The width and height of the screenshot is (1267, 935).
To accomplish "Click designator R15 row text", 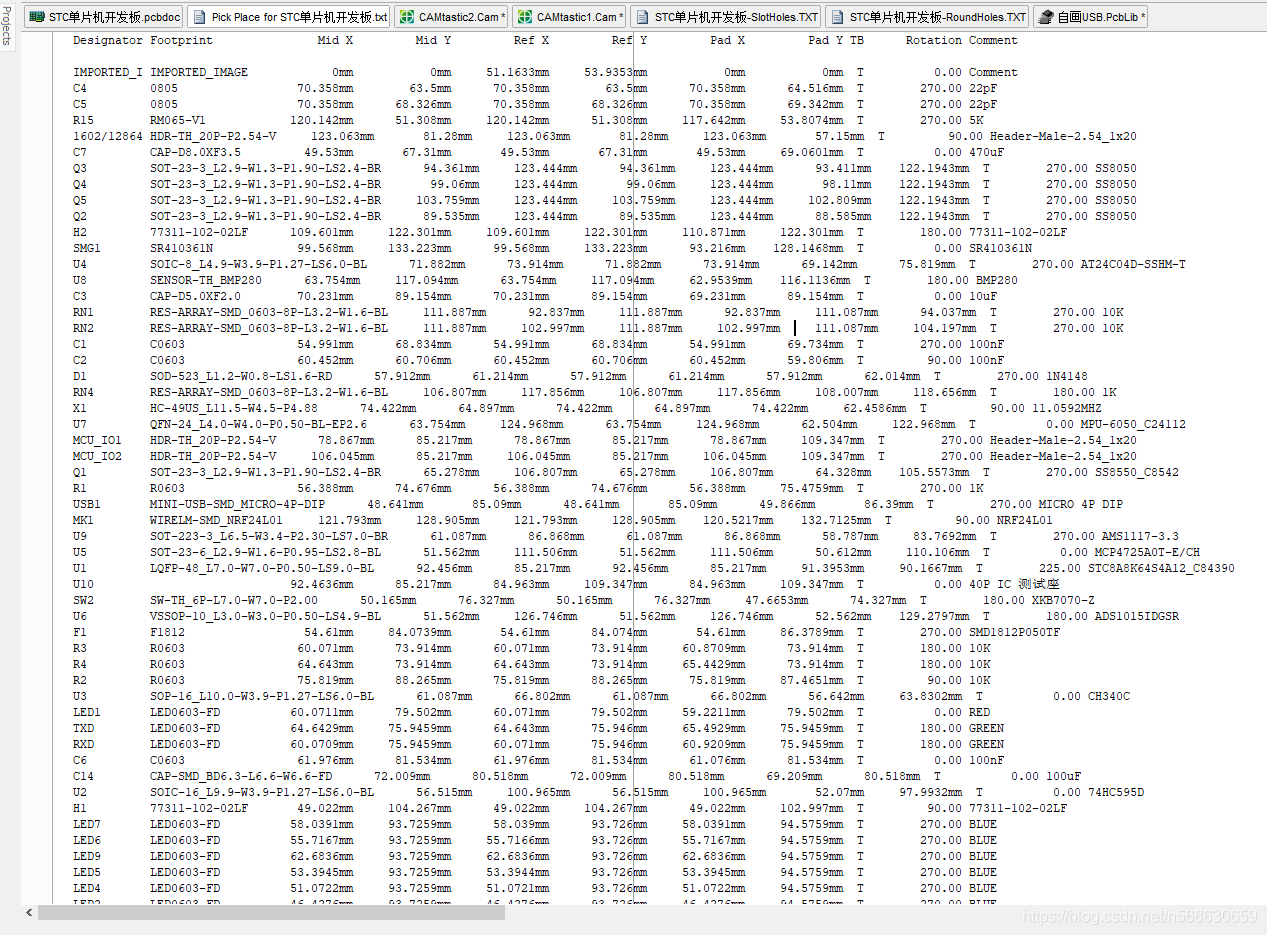I will 83,120.
